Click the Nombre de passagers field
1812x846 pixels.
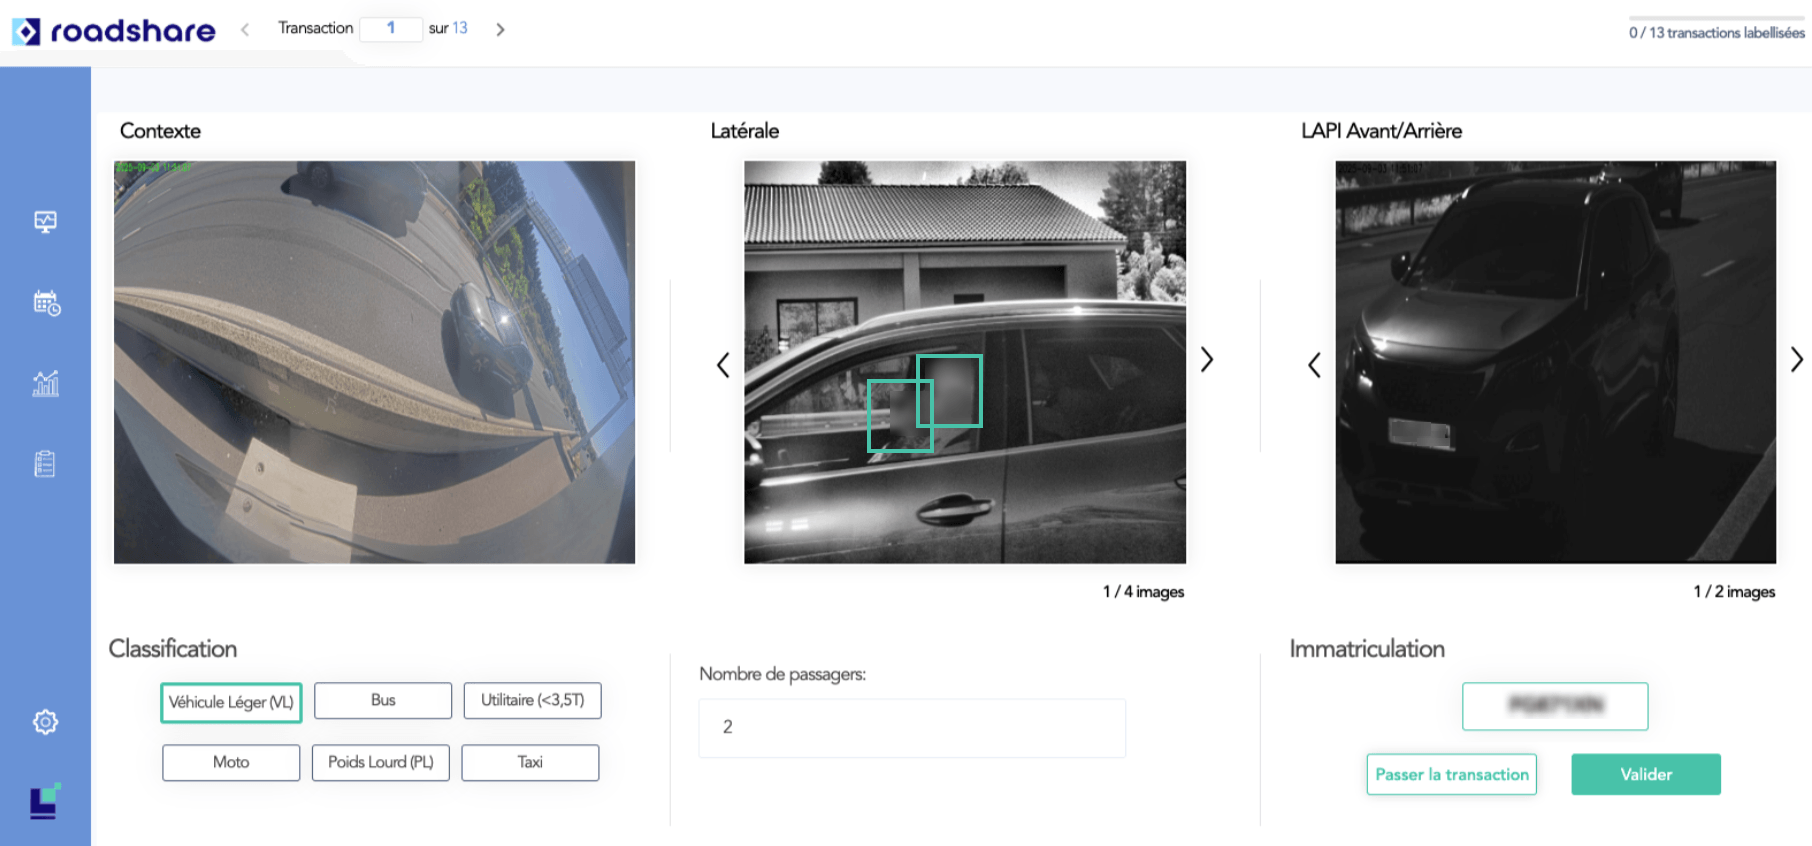(x=912, y=727)
